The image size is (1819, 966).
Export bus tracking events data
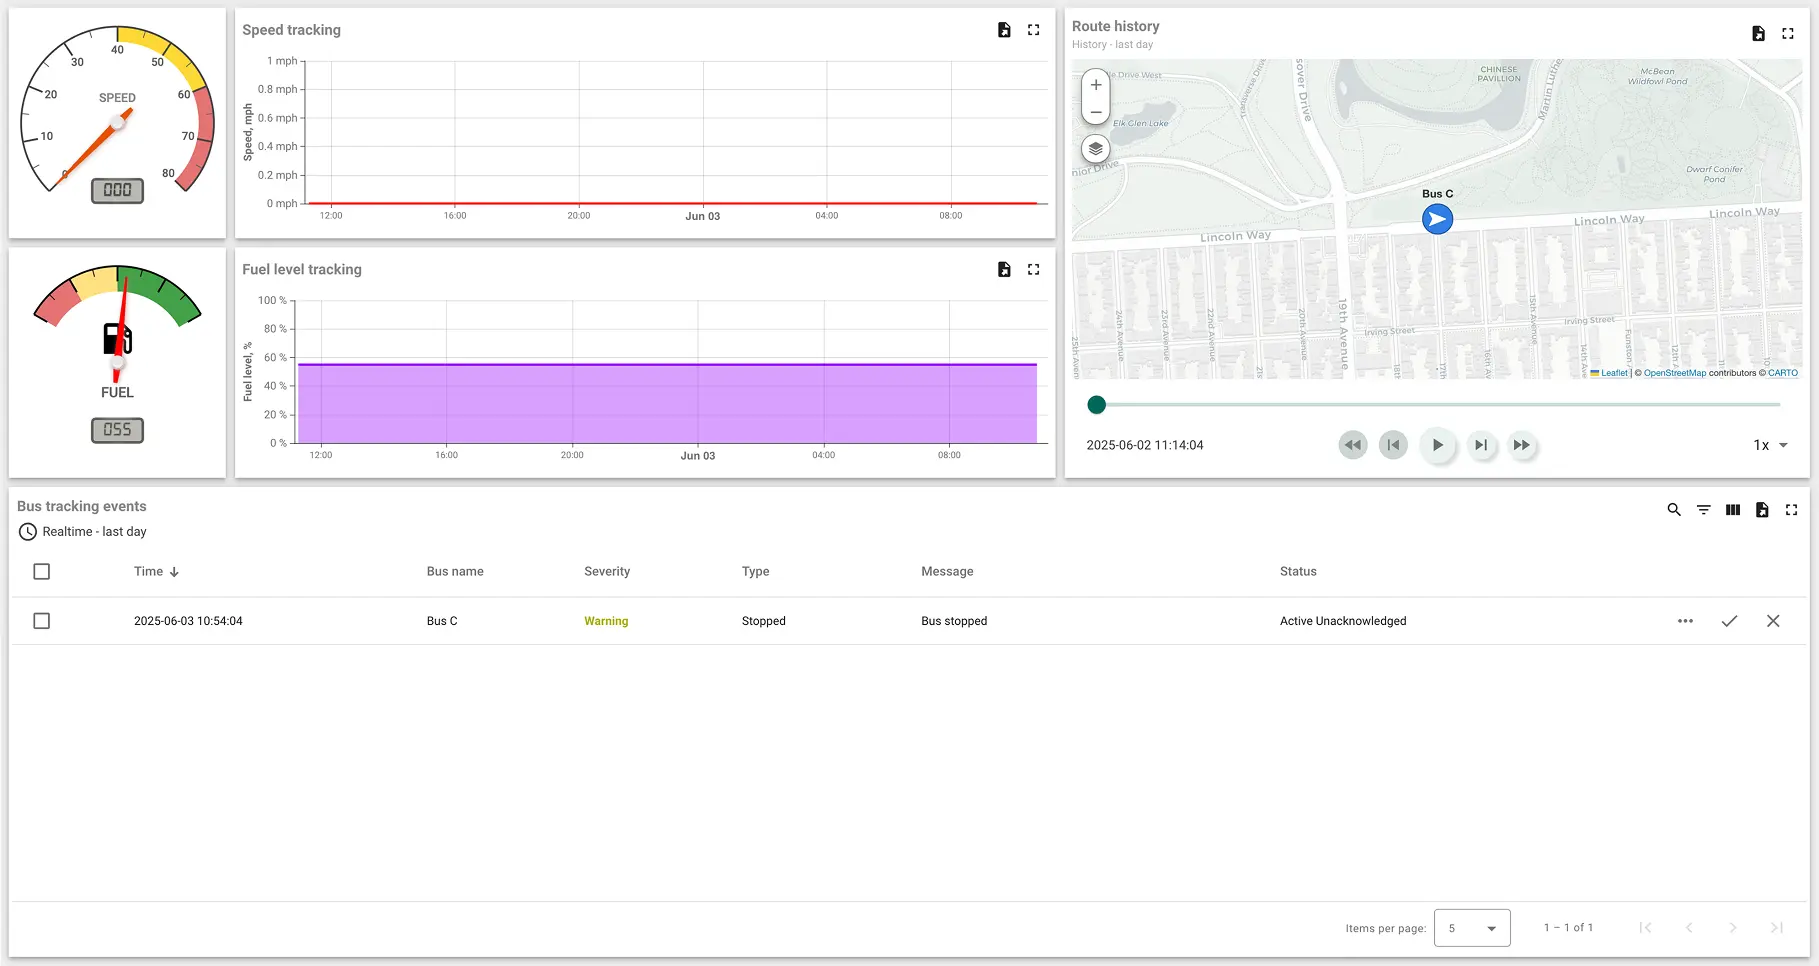[1762, 510]
